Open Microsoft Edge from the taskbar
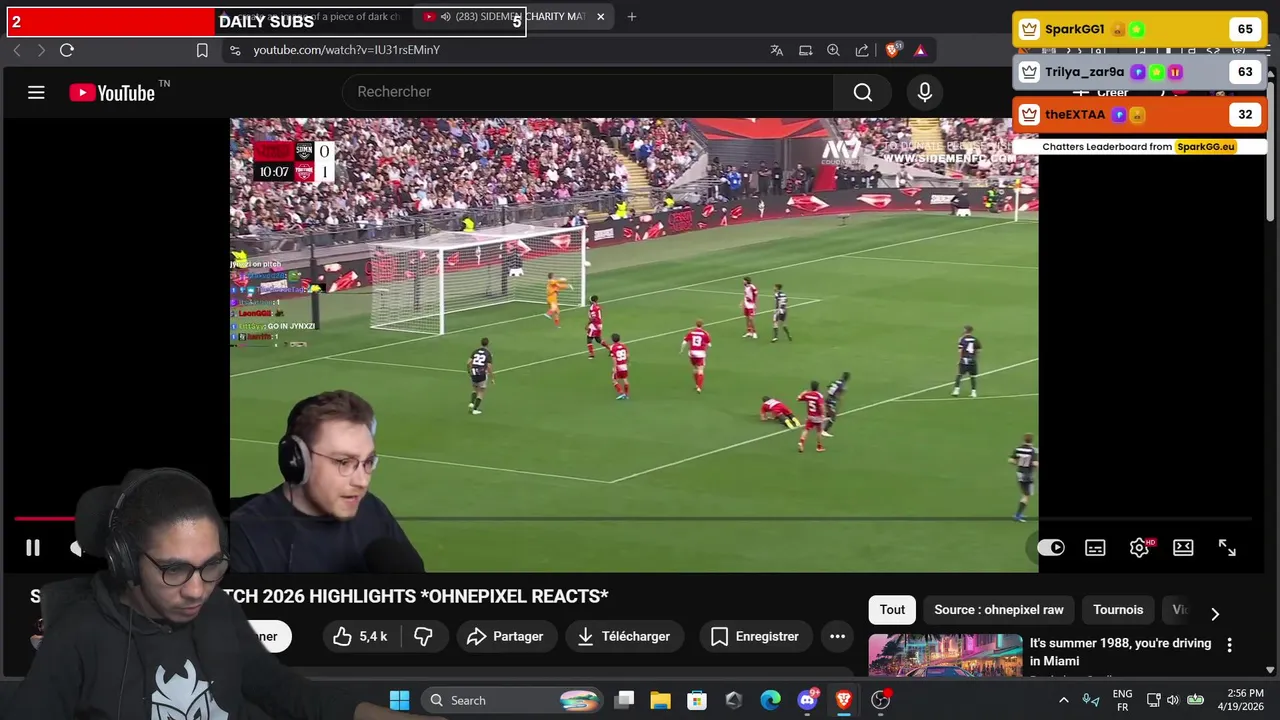The height and width of the screenshot is (720, 1280). point(770,700)
